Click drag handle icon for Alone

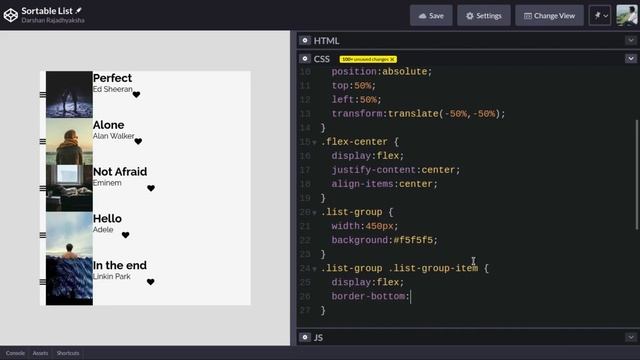(43, 141)
